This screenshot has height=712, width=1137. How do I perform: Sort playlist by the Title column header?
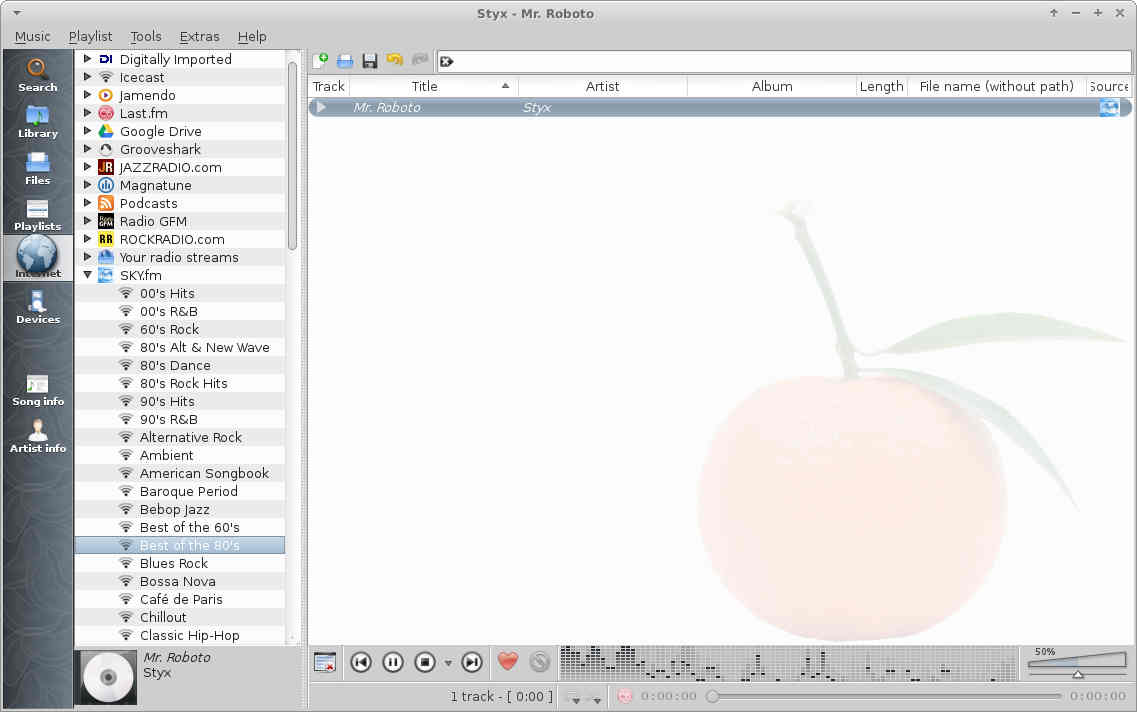tap(434, 86)
